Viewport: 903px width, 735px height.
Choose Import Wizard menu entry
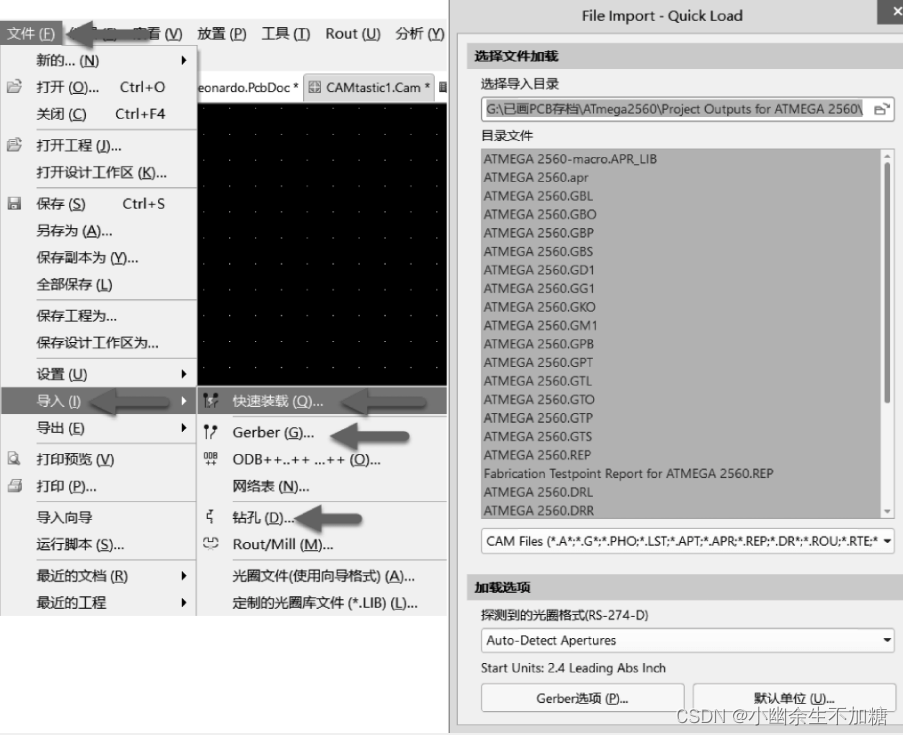[99, 517]
